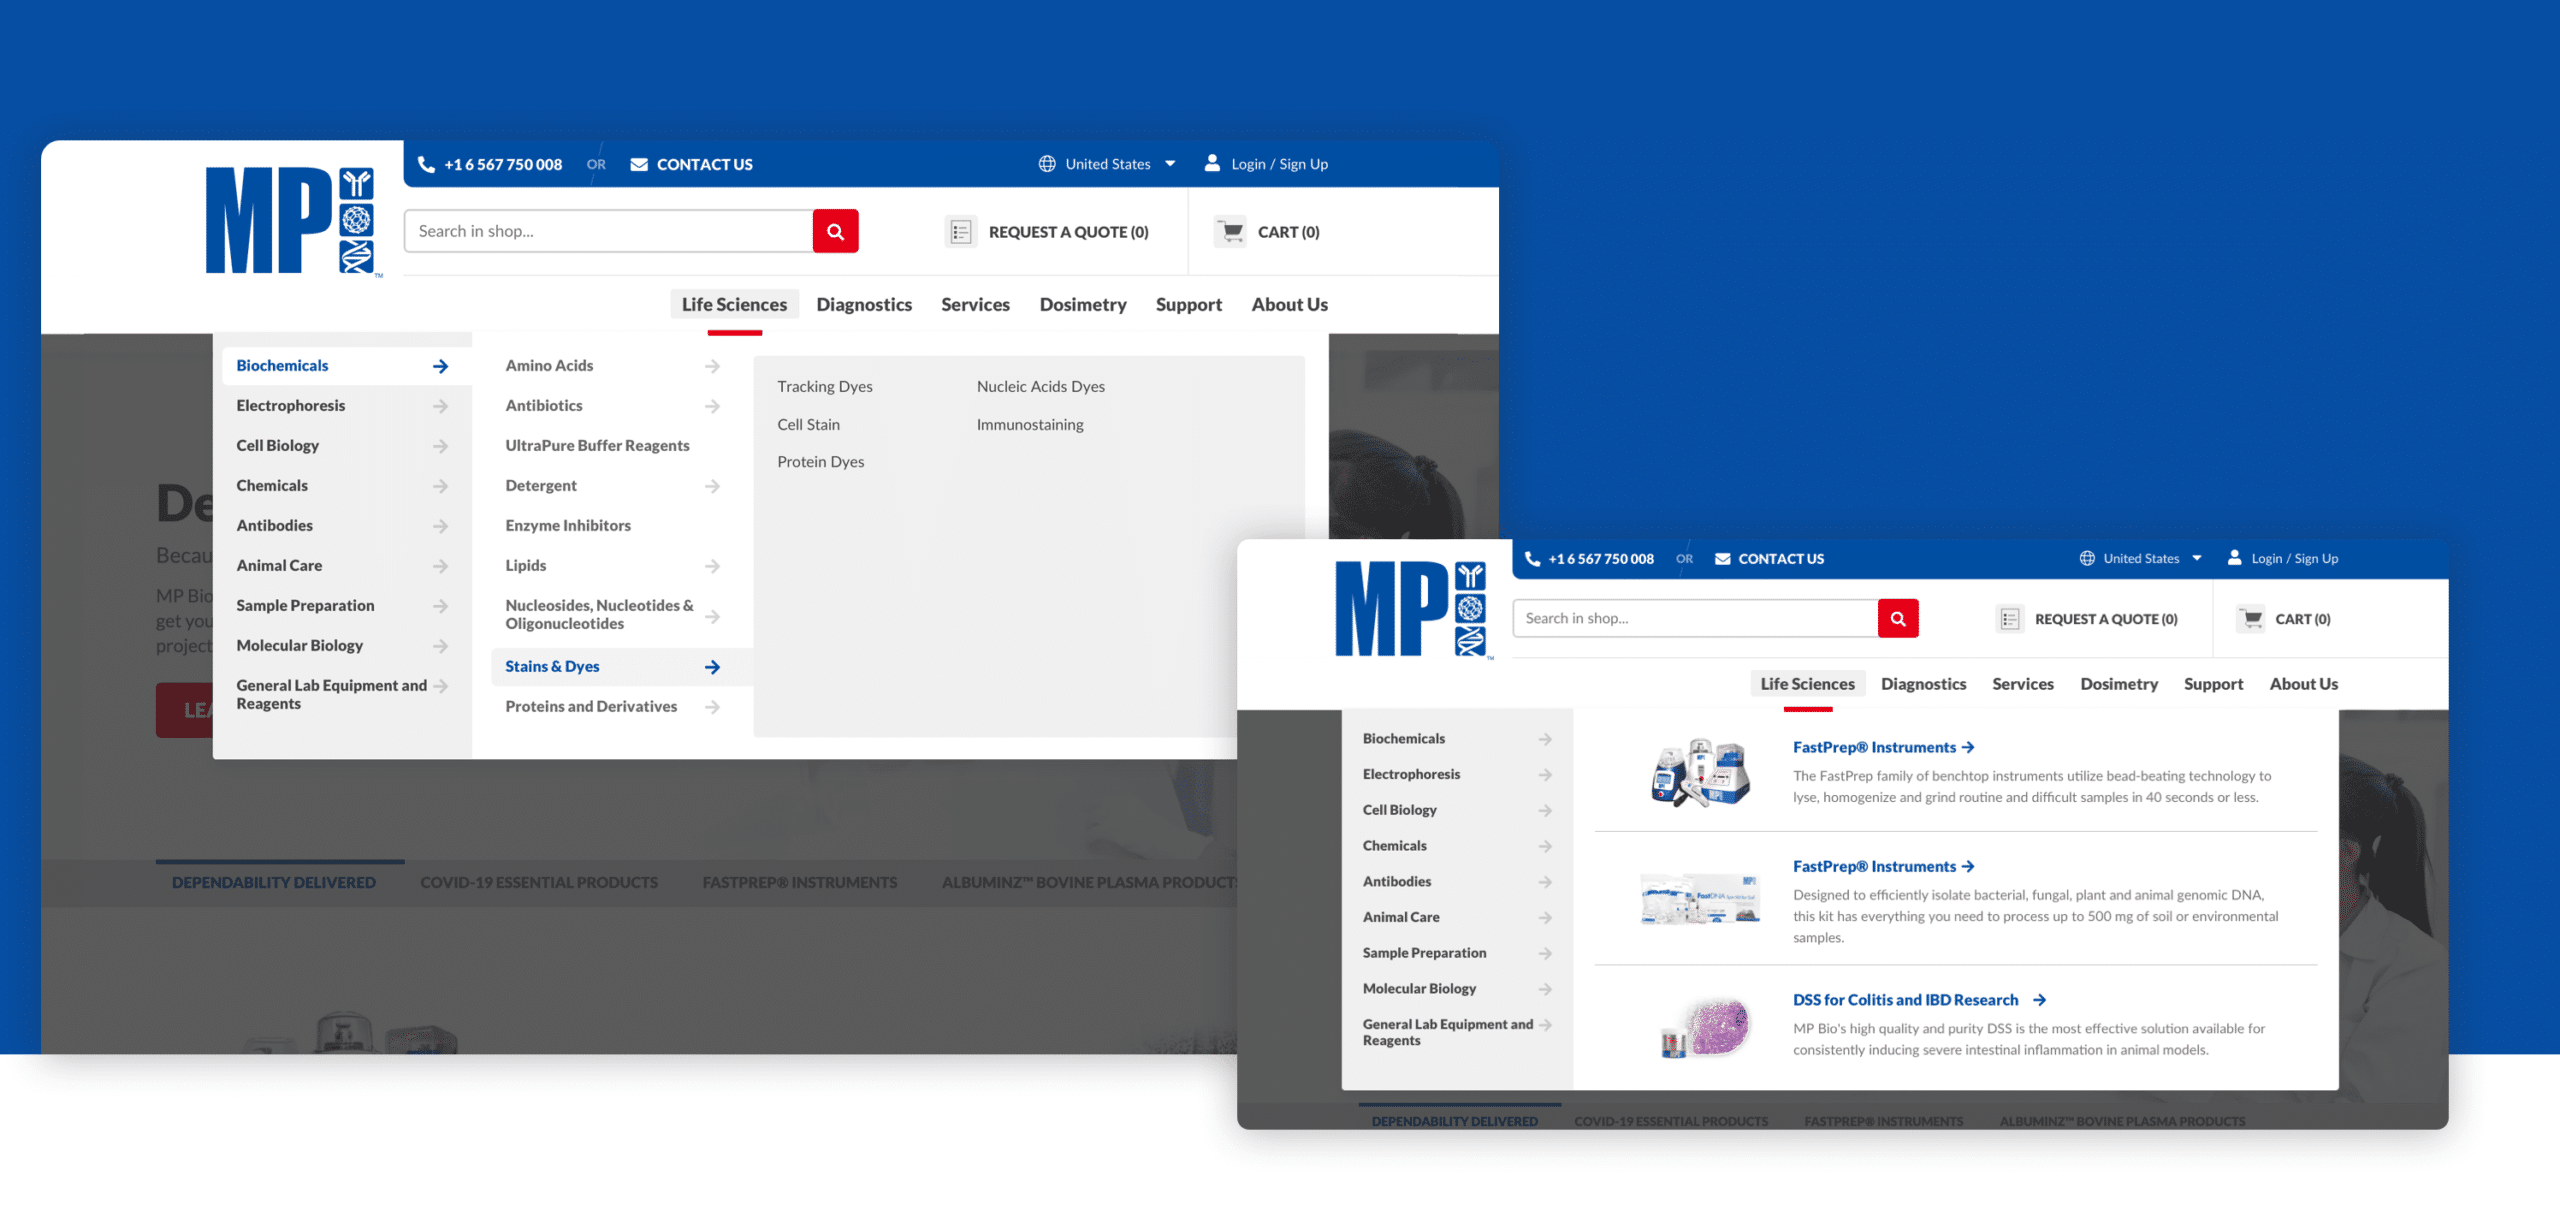Select FastPrep Instruments tab in the left window
The height and width of the screenshot is (1205, 2560).
800,882
